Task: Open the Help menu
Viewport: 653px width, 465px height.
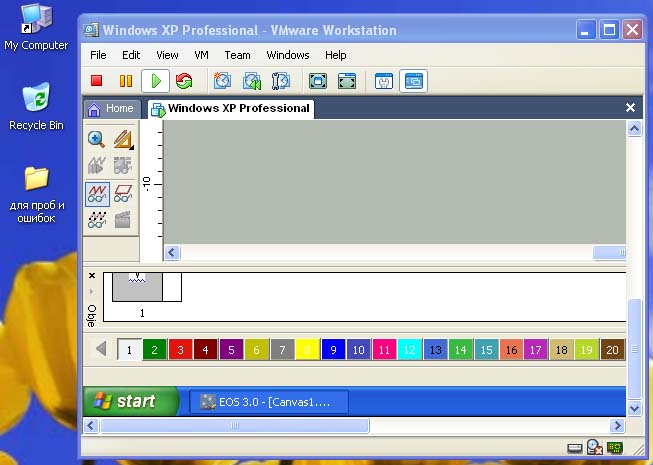Action: coord(336,55)
